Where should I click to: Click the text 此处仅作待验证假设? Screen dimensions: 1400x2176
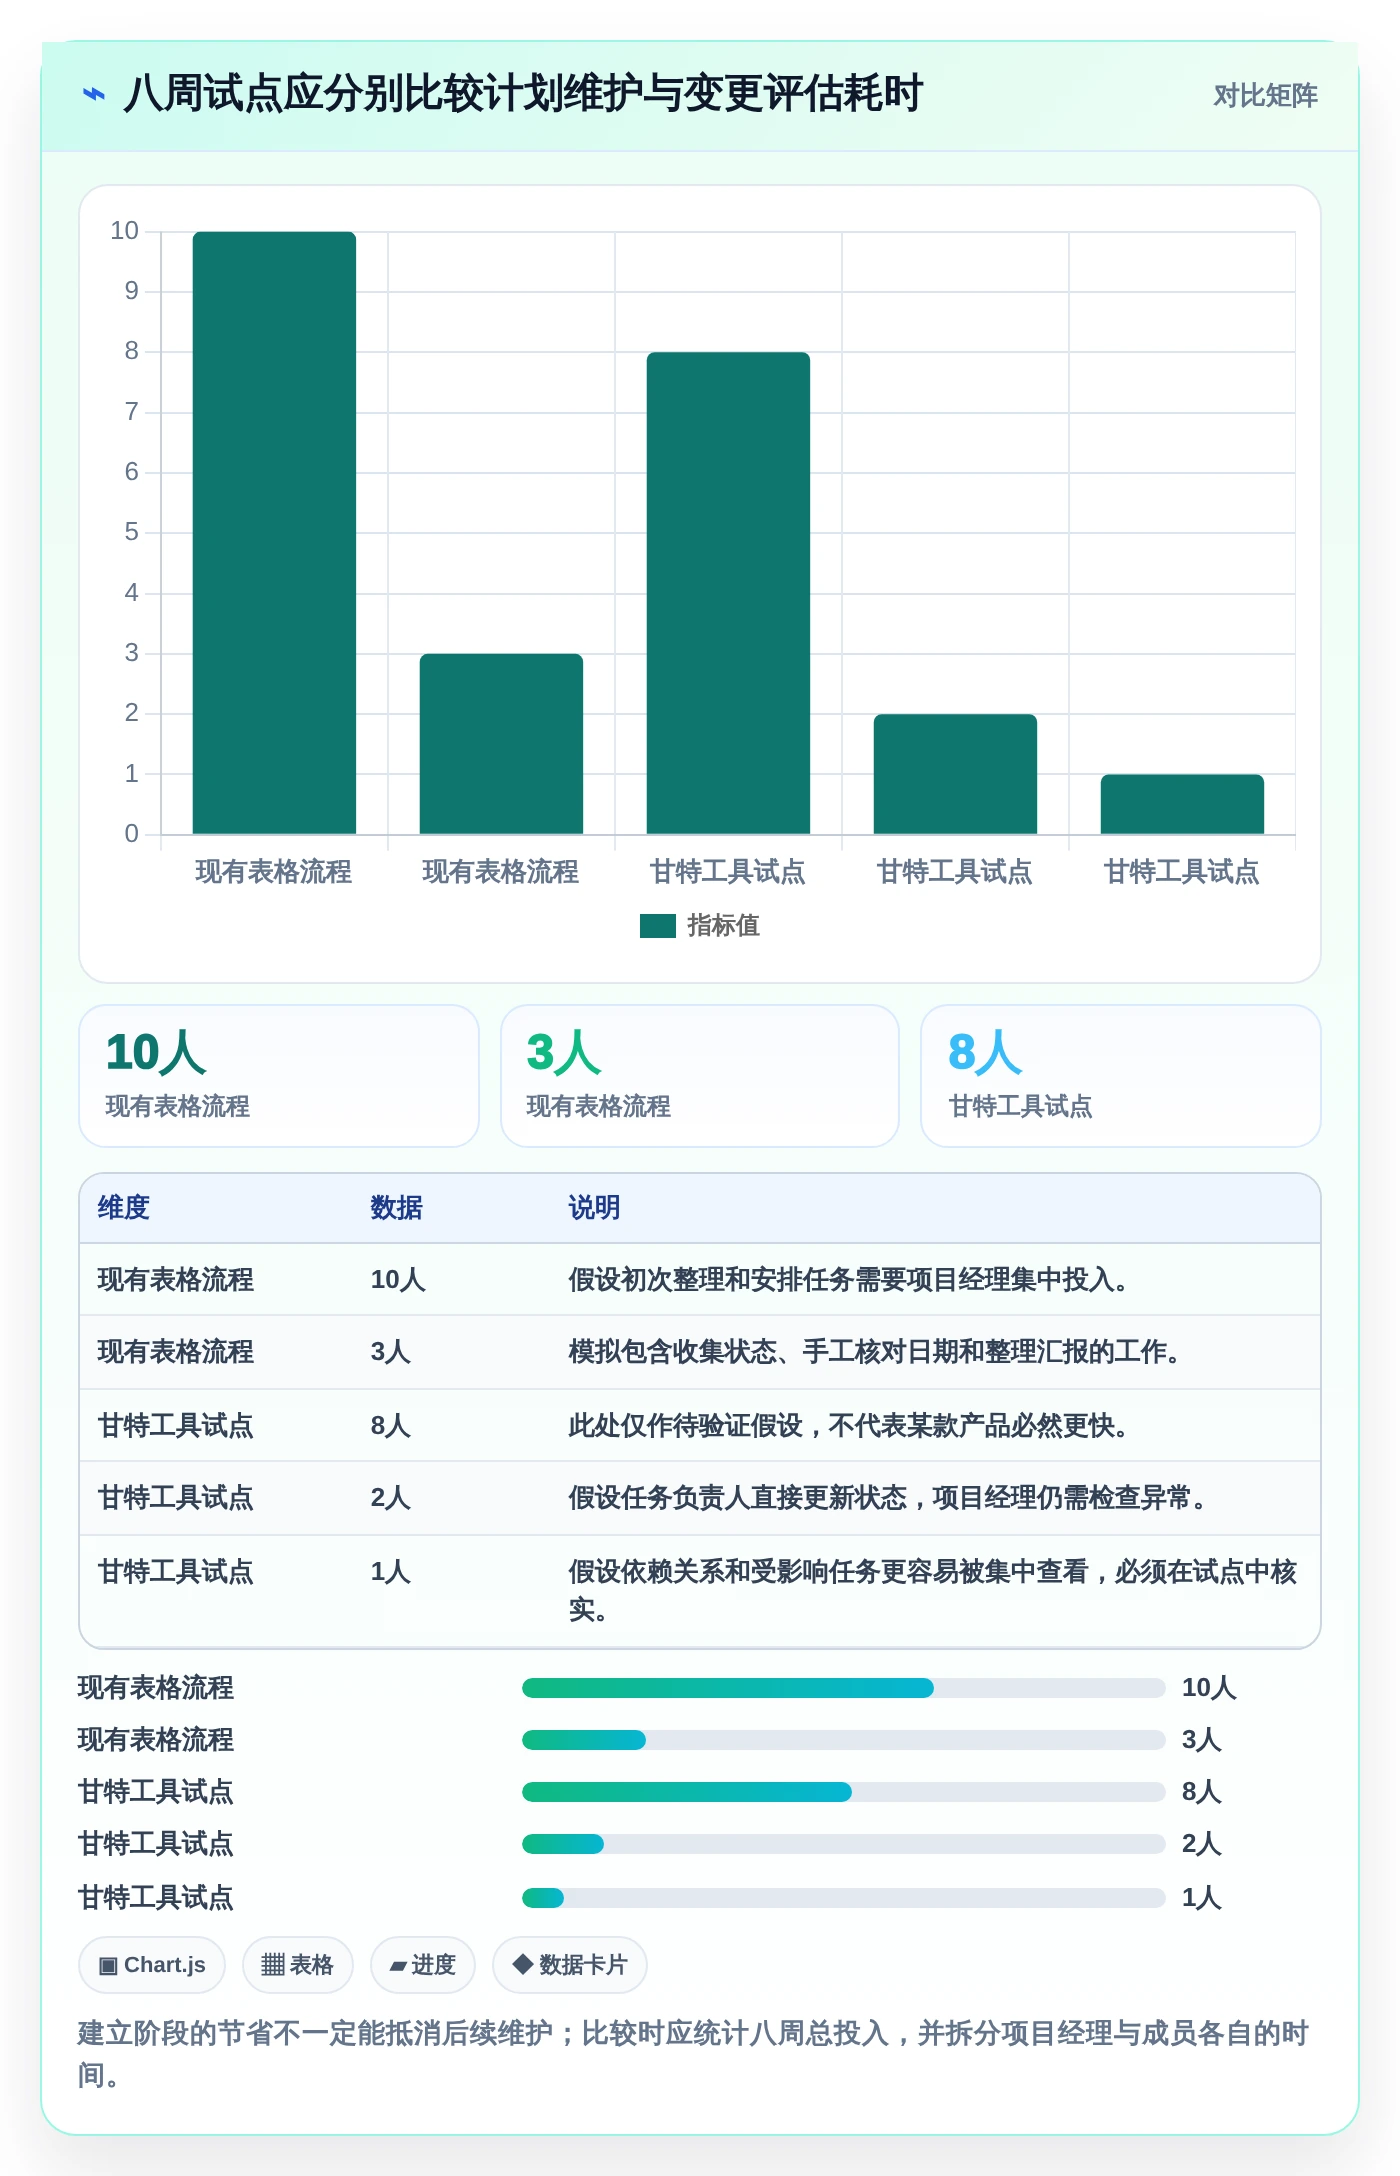tap(685, 1426)
